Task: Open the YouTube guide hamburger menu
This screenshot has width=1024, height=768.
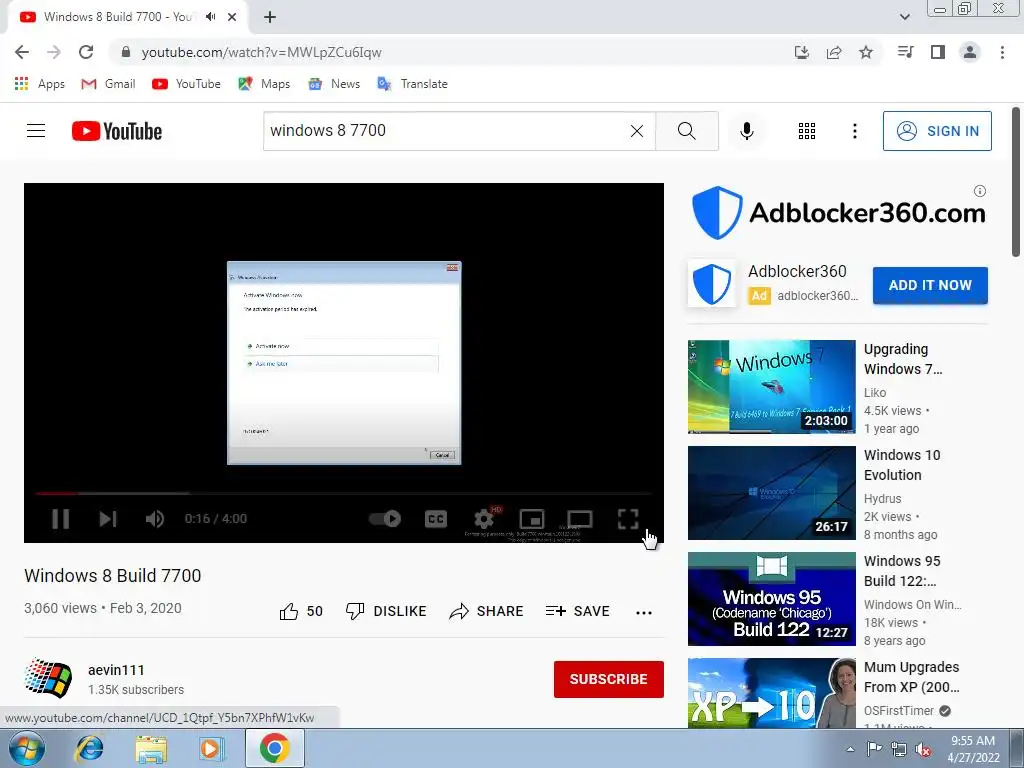Action: coord(36,131)
